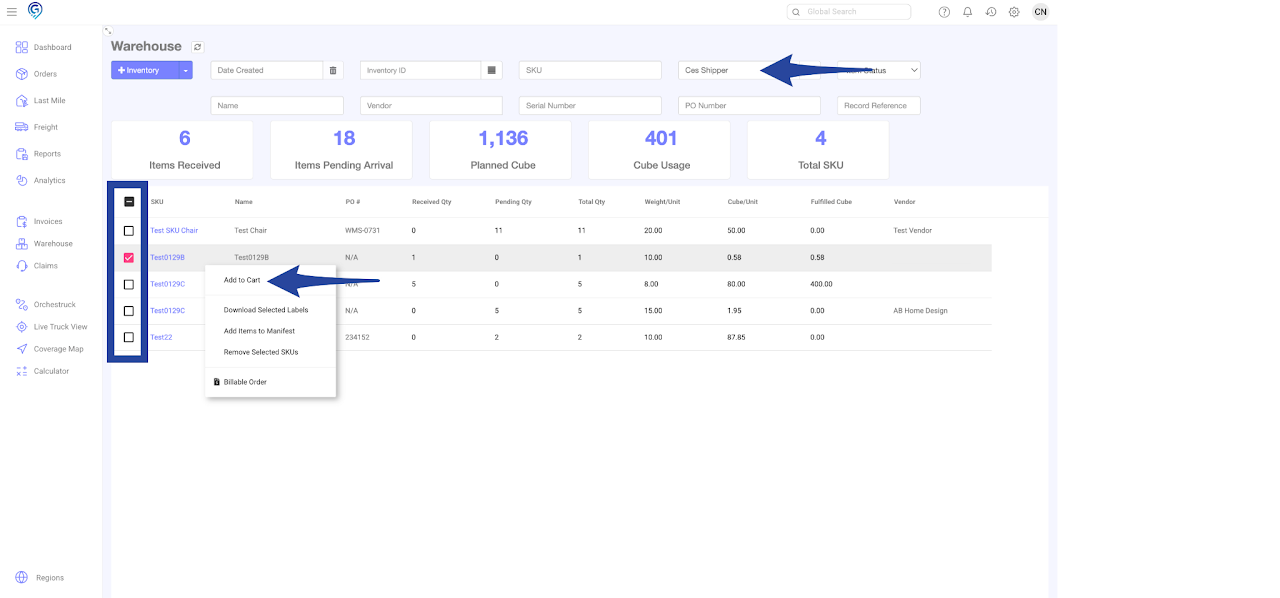Click the Serial Number field
Viewport: 1280px width, 598px height.
pos(590,105)
